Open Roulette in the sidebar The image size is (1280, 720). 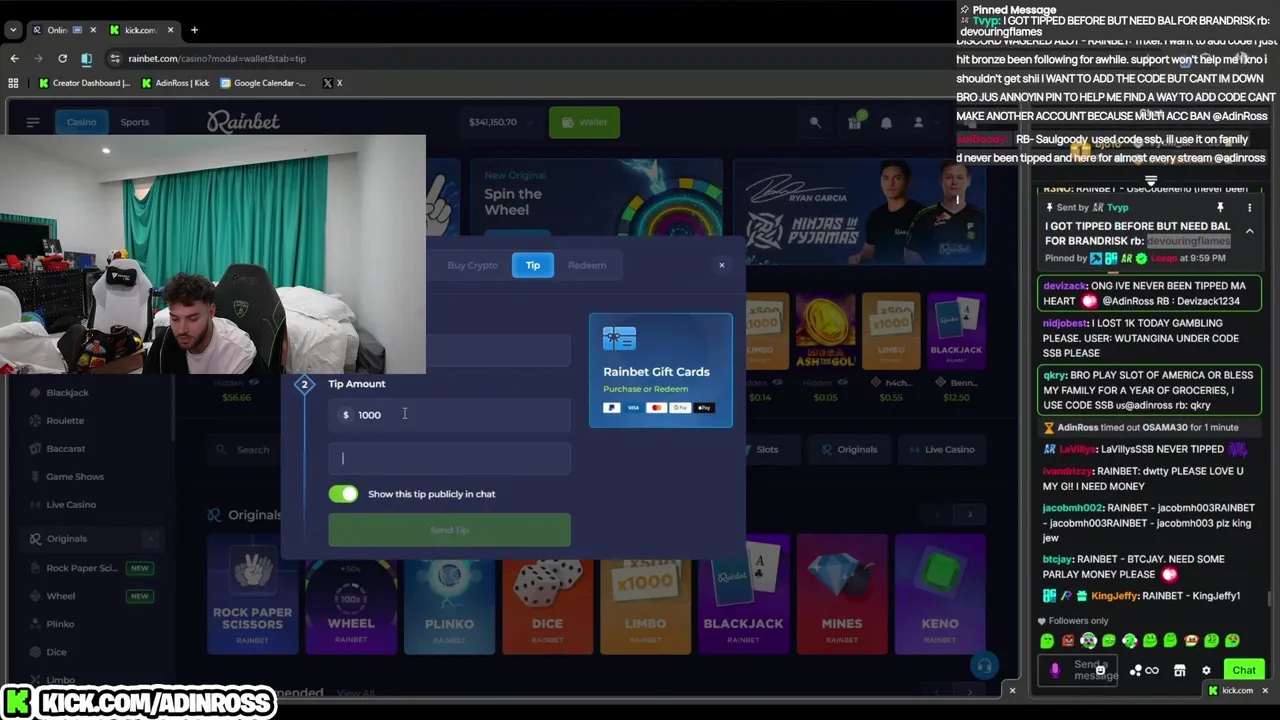tap(65, 421)
